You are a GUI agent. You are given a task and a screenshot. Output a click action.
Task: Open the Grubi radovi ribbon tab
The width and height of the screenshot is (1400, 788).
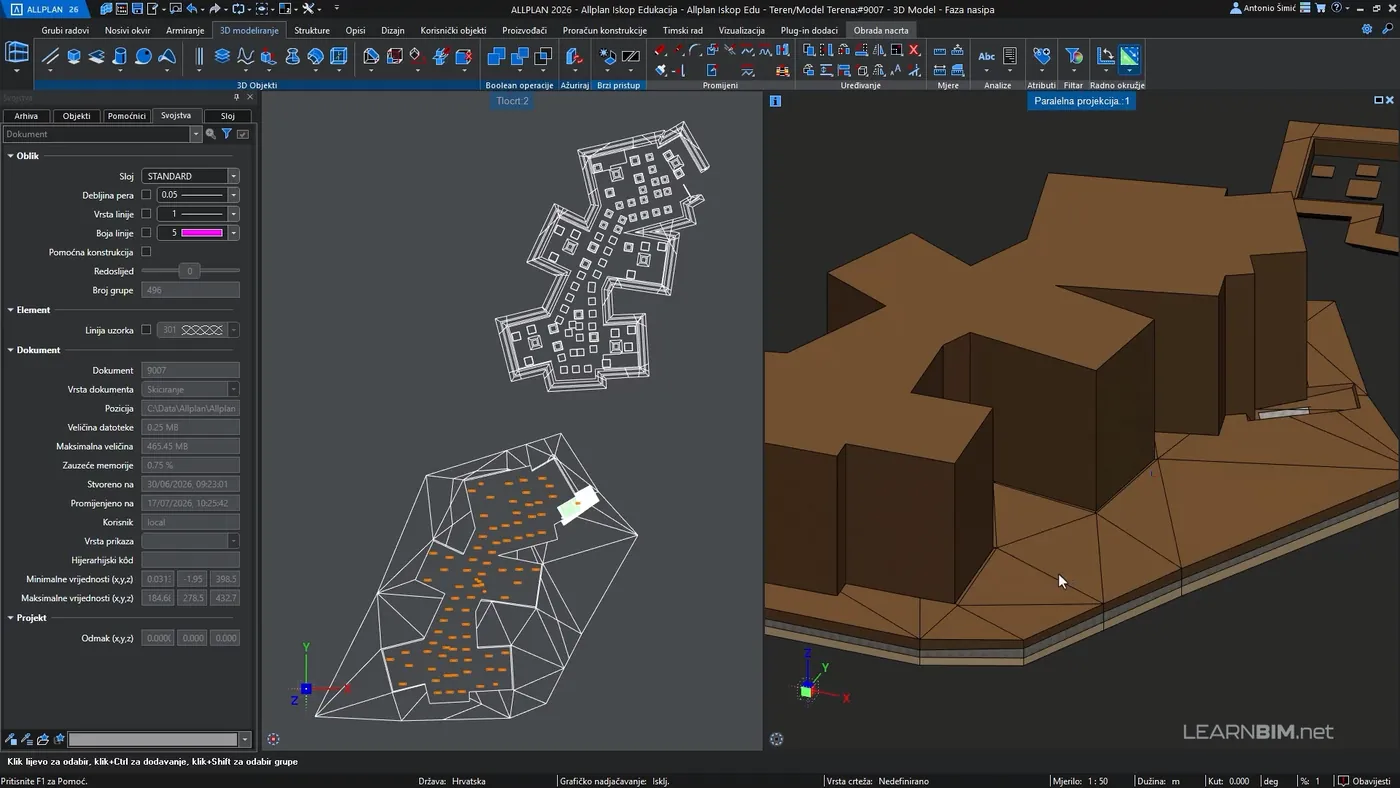(65, 30)
